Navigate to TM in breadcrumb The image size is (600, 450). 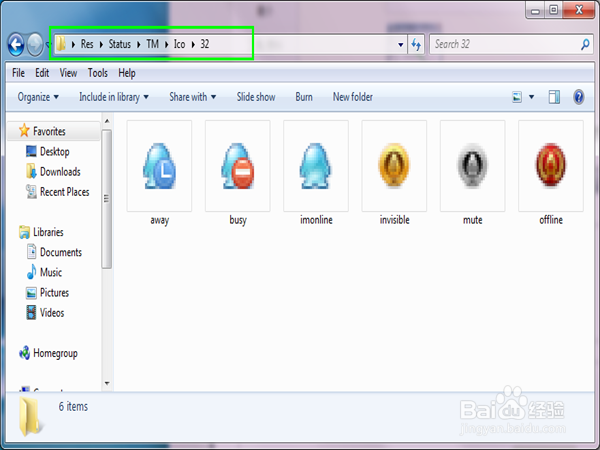click(x=152, y=44)
